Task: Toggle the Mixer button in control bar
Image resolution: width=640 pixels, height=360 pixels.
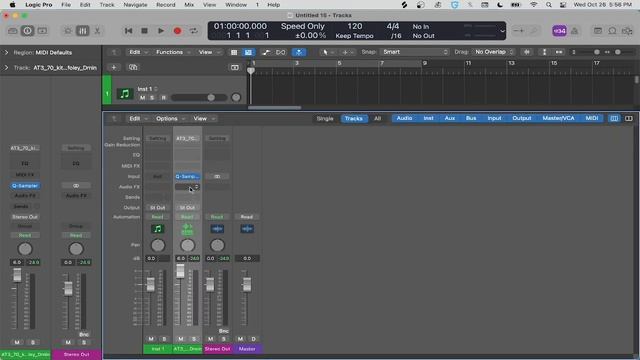Action: pyautogui.click(x=82, y=31)
